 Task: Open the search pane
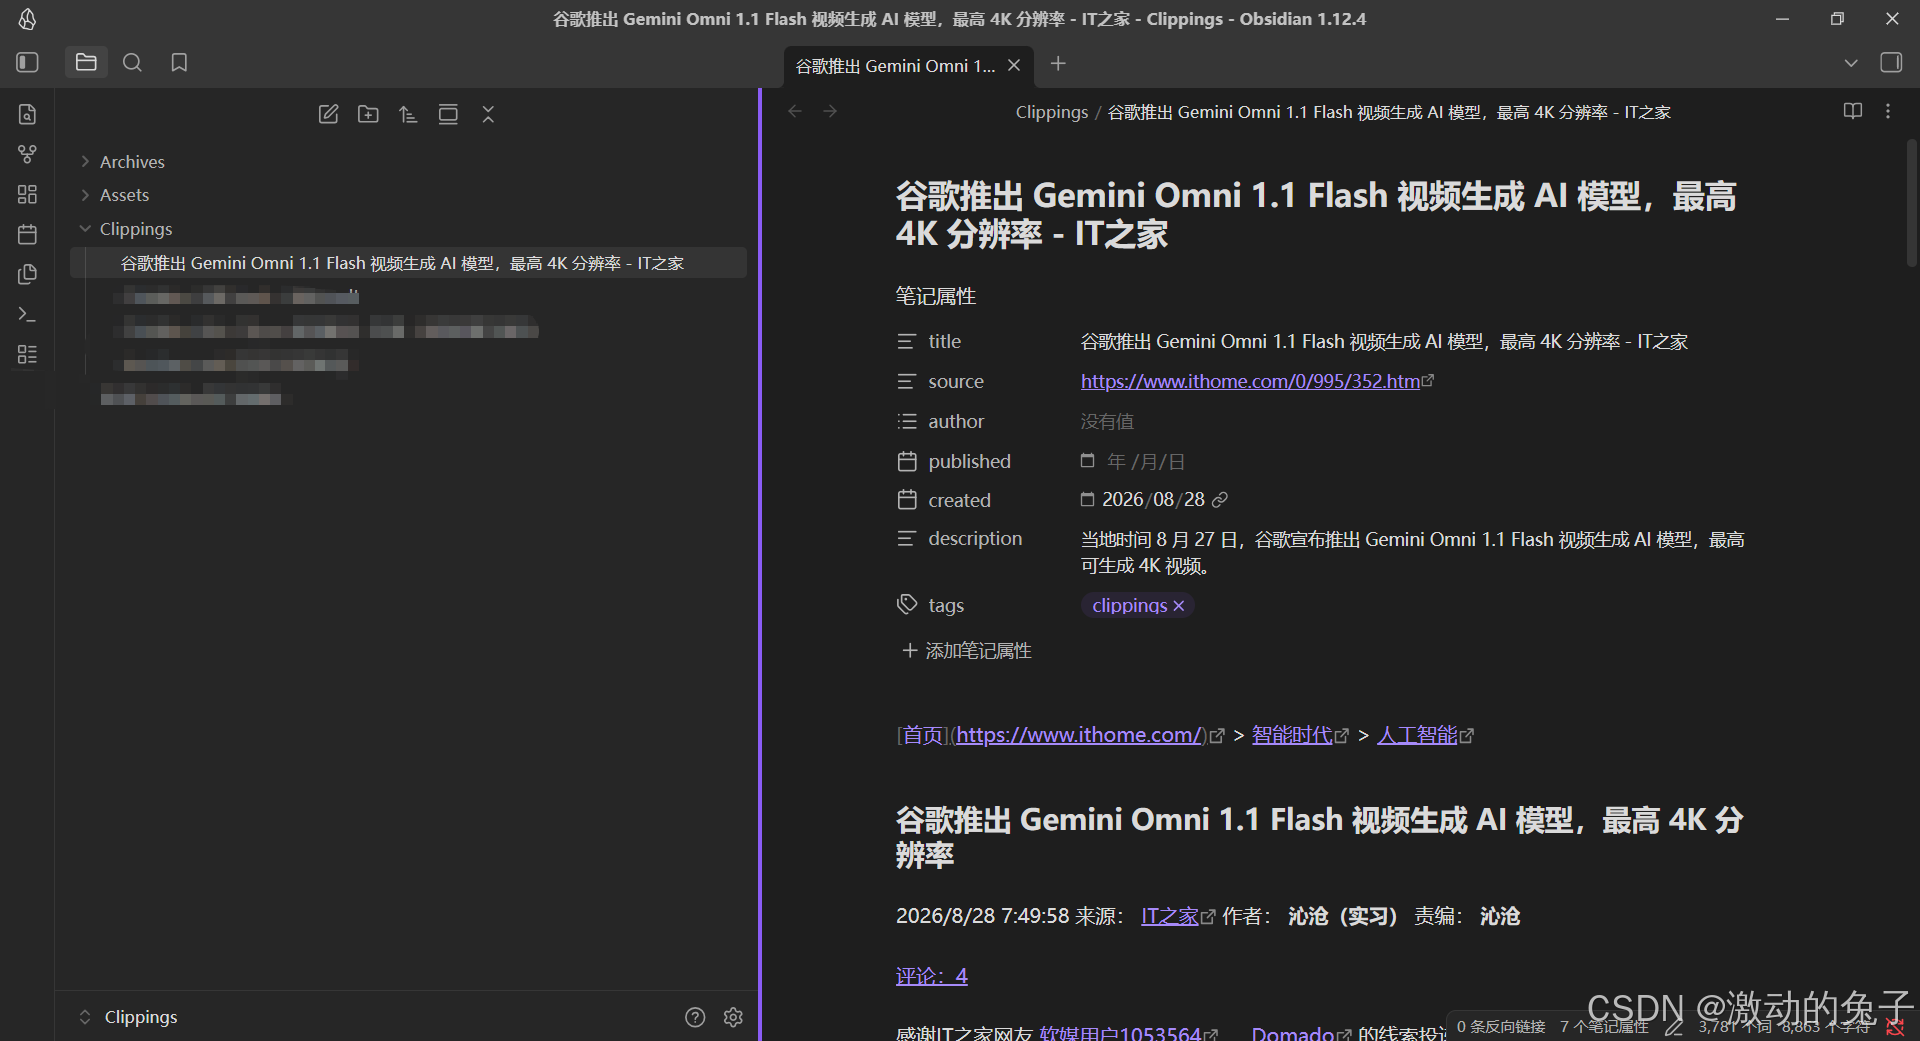(x=132, y=62)
